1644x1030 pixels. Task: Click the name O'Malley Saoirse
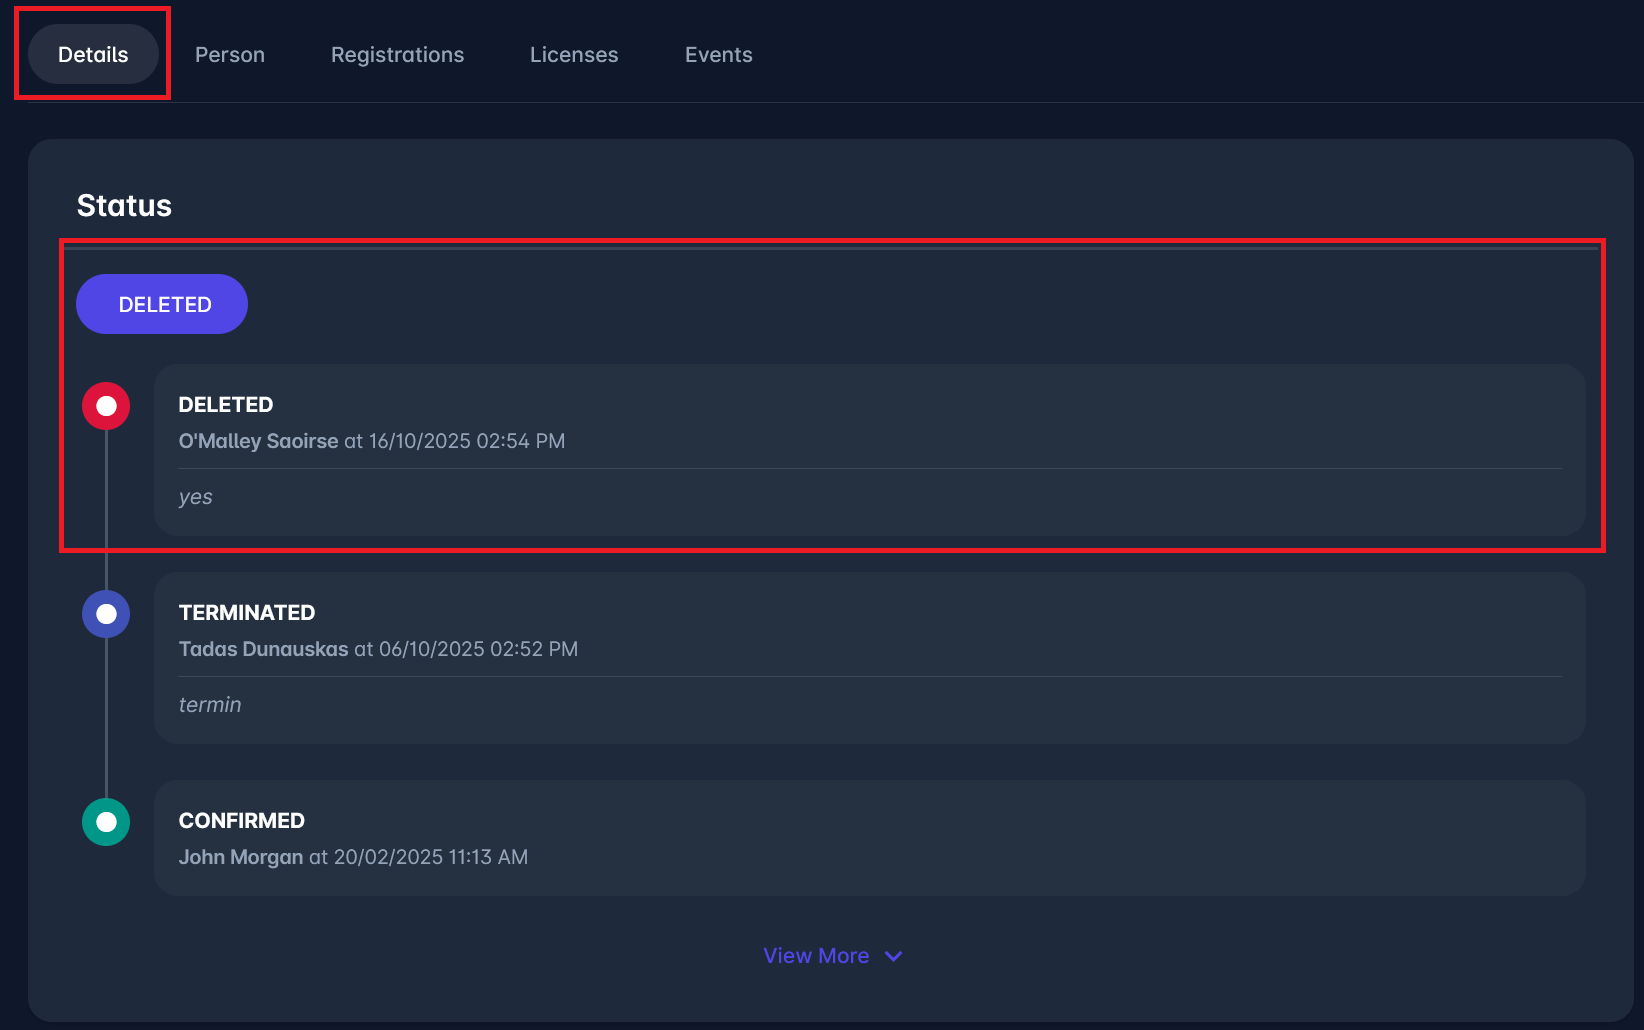[258, 441]
